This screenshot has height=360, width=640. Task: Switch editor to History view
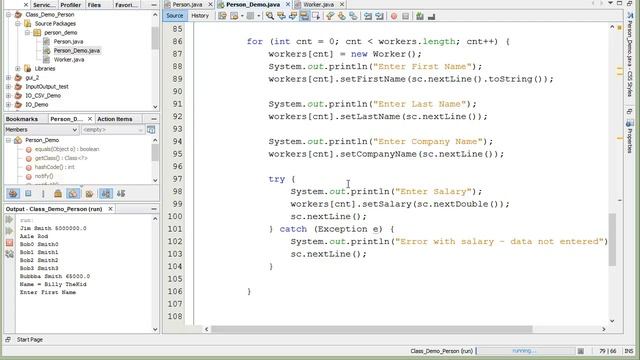coord(200,16)
